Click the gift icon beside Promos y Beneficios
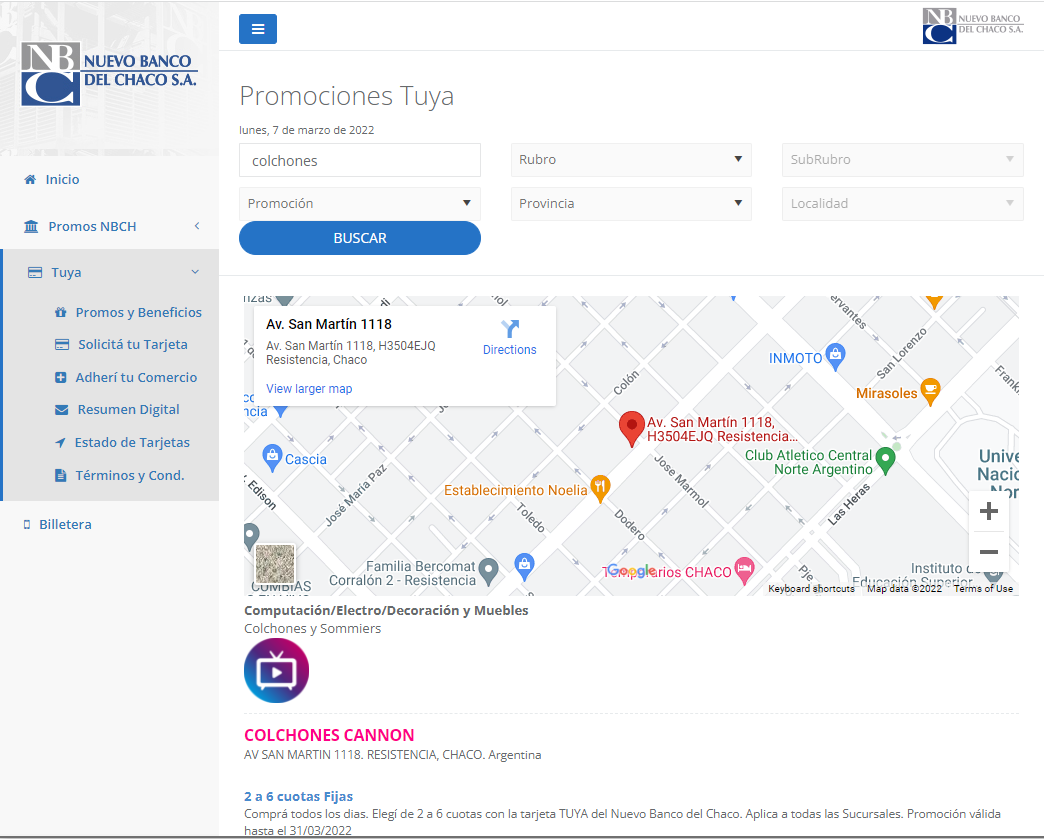1044x839 pixels. coord(61,312)
